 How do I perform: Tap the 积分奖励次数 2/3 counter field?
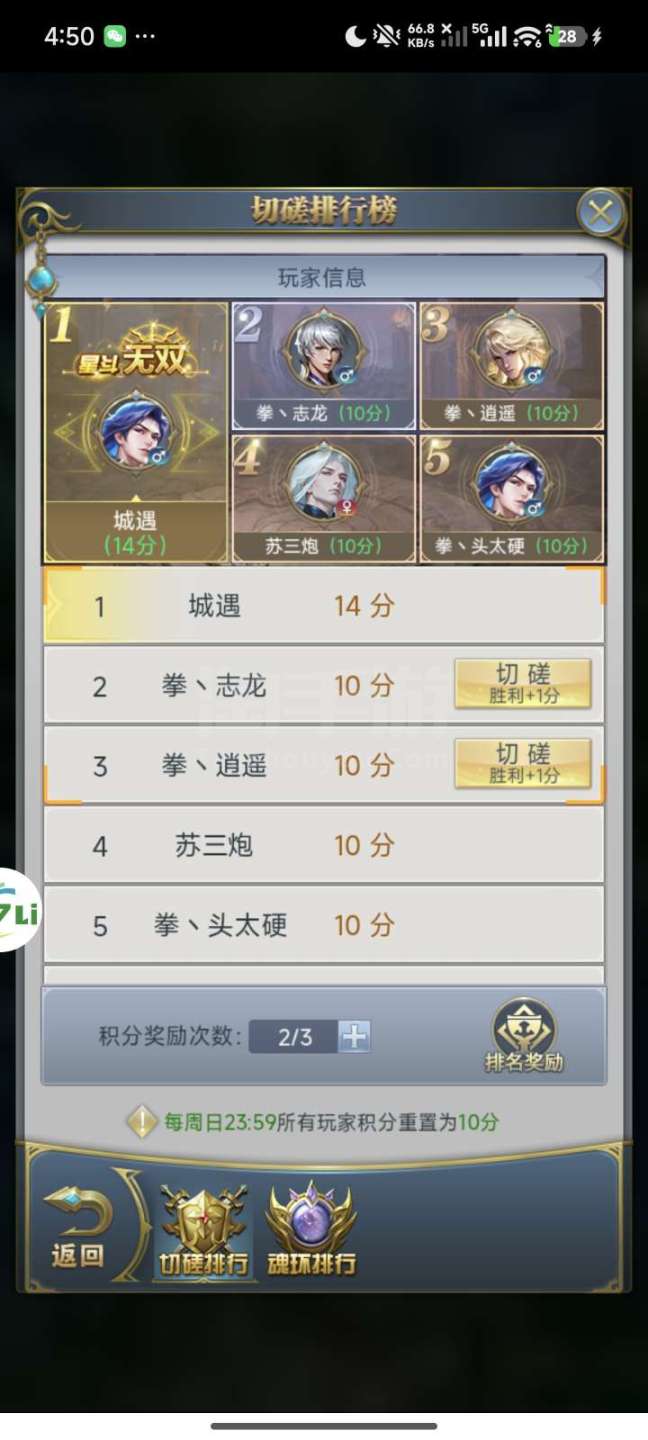click(x=294, y=1037)
